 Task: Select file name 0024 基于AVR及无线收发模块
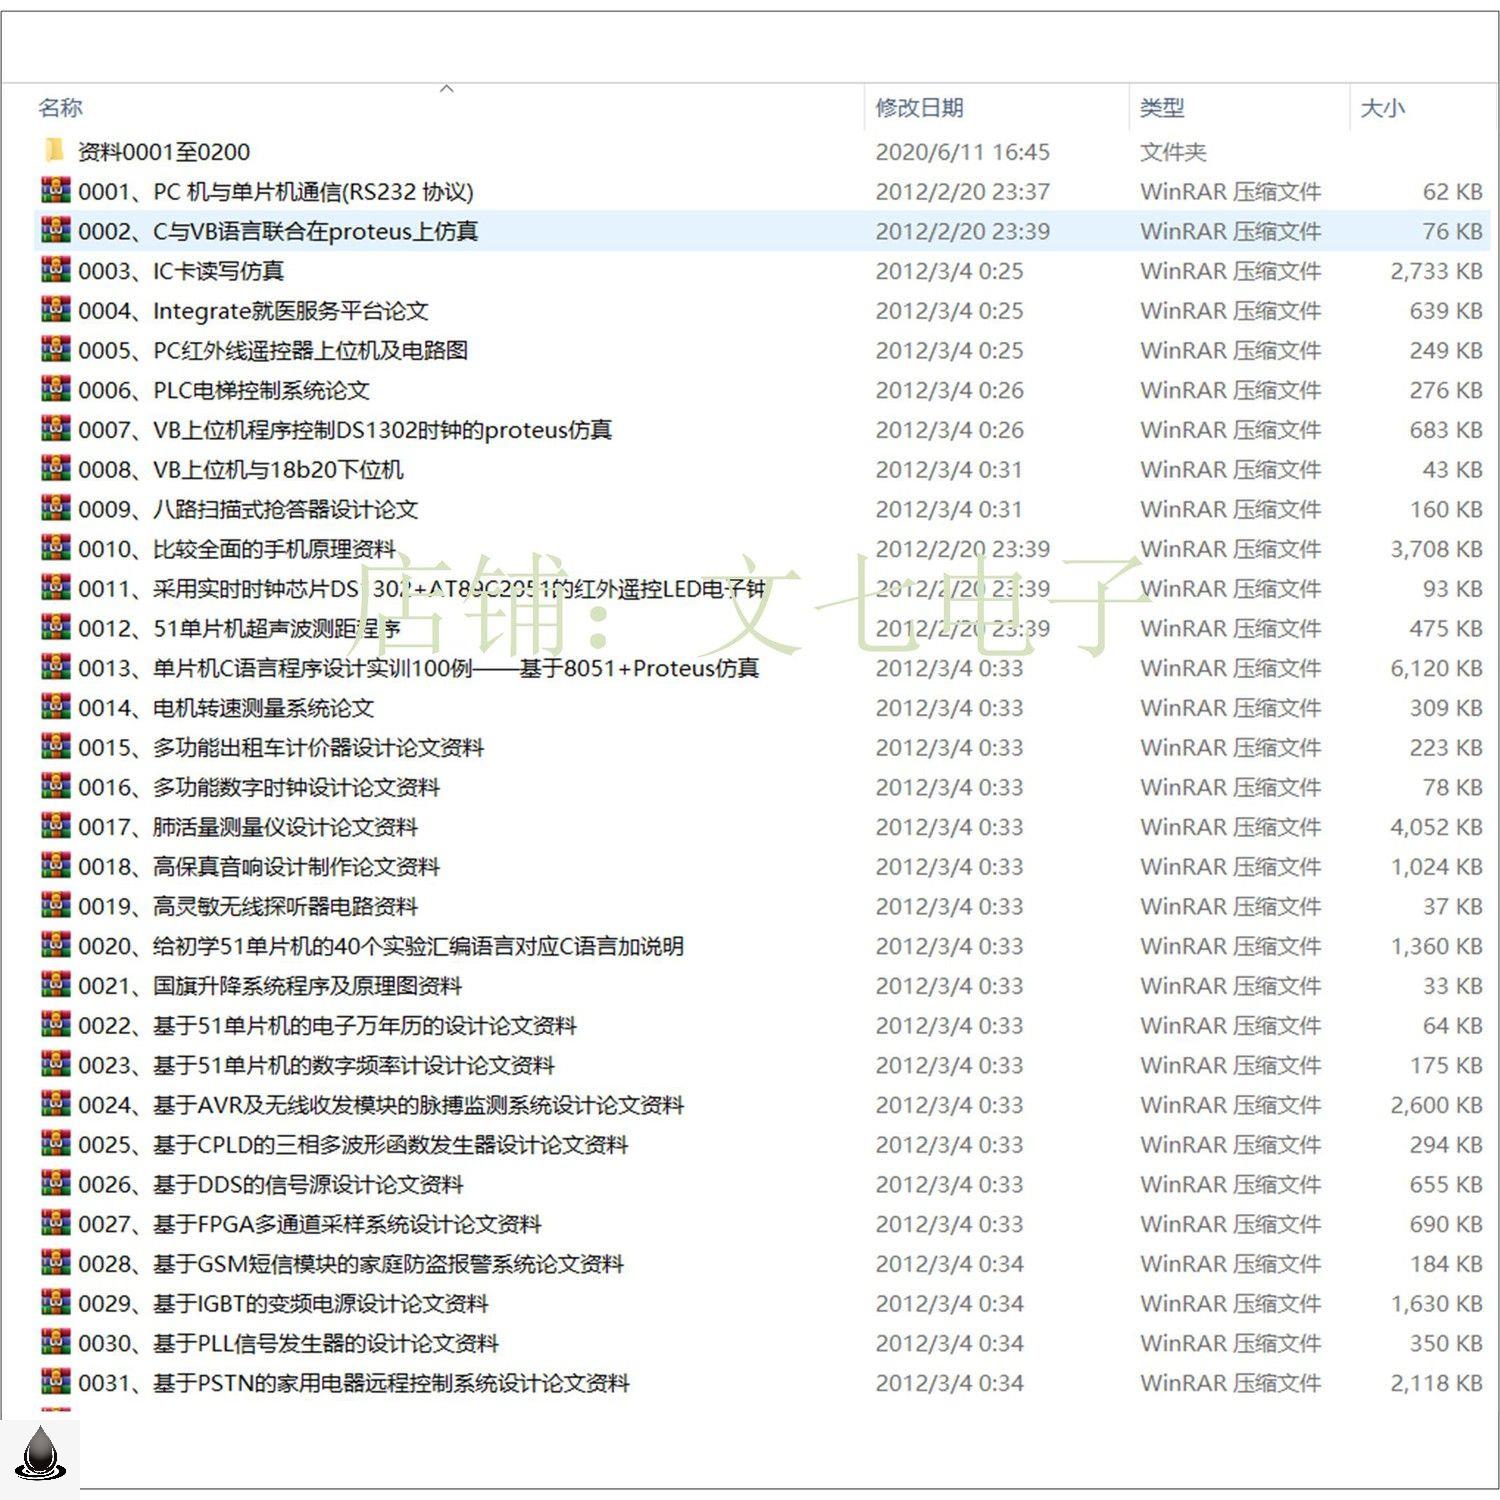coord(381,1105)
